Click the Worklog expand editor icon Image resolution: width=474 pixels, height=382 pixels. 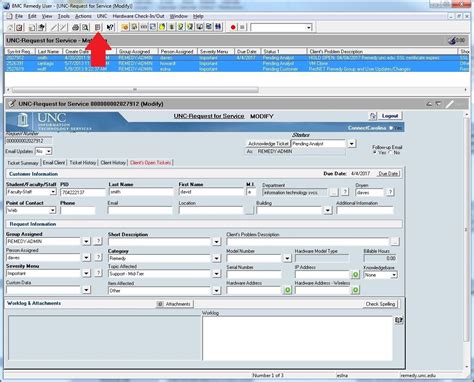tap(399, 320)
